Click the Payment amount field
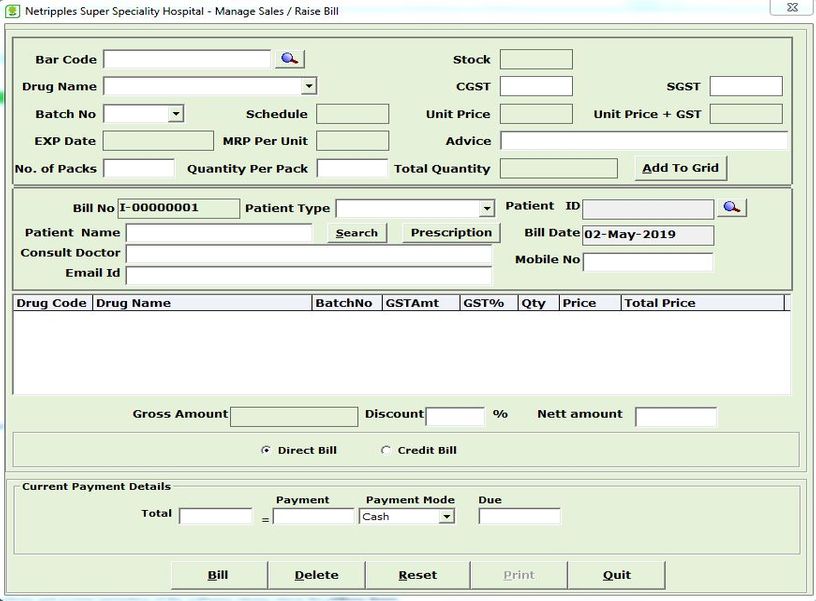This screenshot has height=601, width=816. coord(313,516)
